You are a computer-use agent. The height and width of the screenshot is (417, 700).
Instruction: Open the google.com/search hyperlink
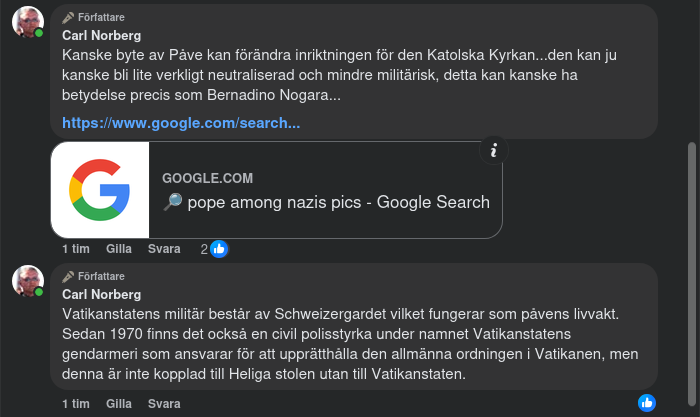[x=181, y=123]
